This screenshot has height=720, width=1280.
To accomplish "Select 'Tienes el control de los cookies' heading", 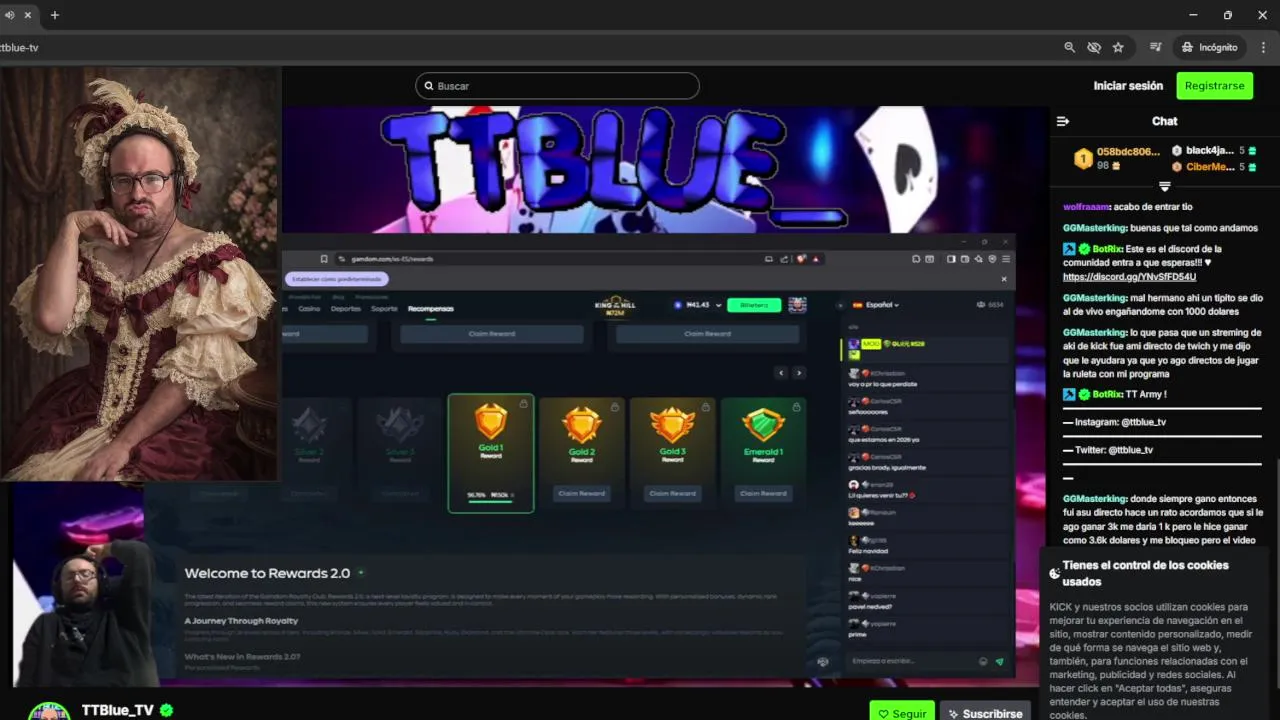I will tap(1146, 573).
